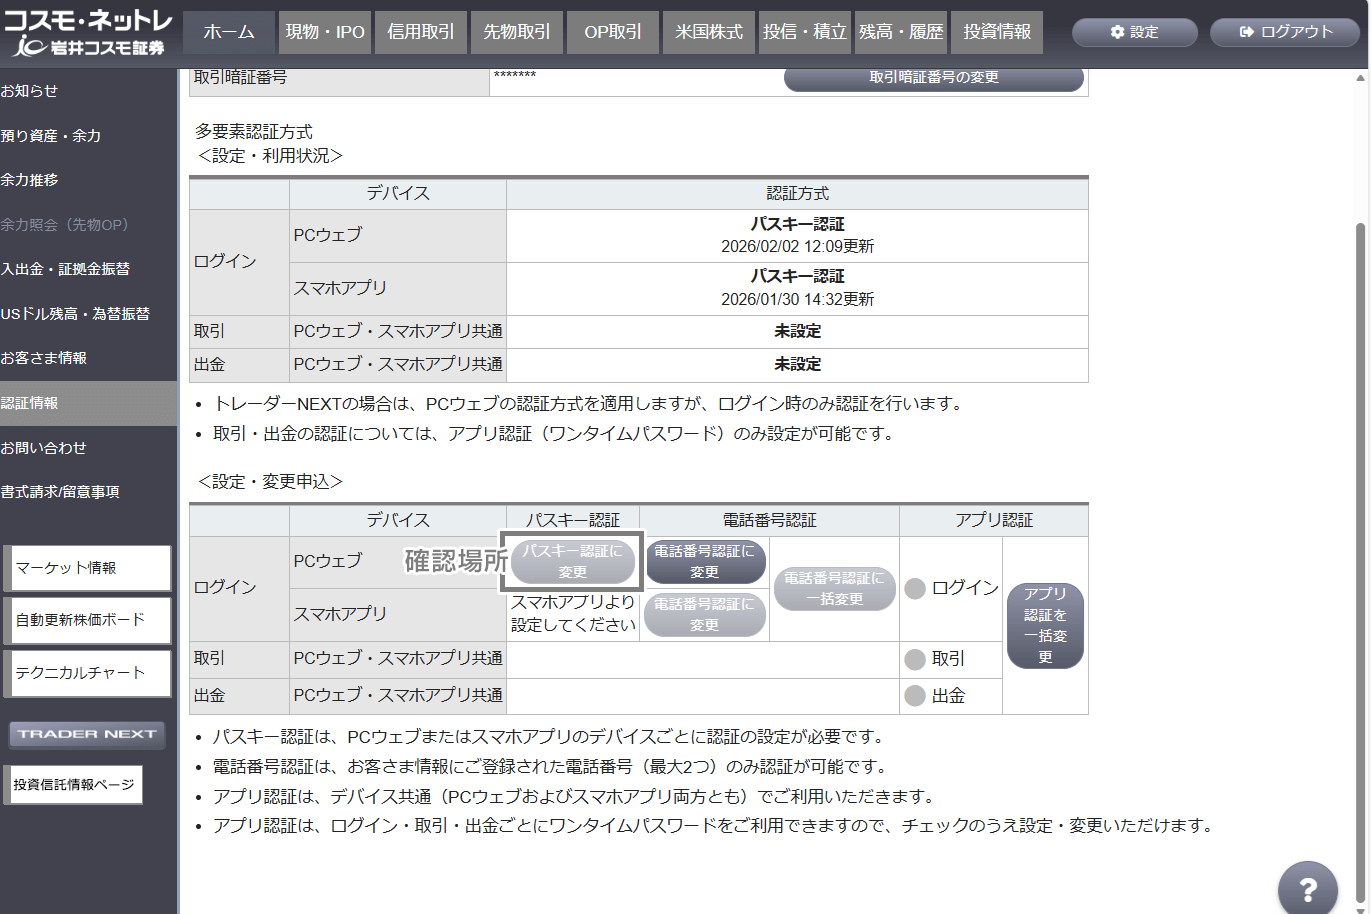Launch TRADER NEXT from the sidebar
This screenshot has height=914, width=1371.
87,734
